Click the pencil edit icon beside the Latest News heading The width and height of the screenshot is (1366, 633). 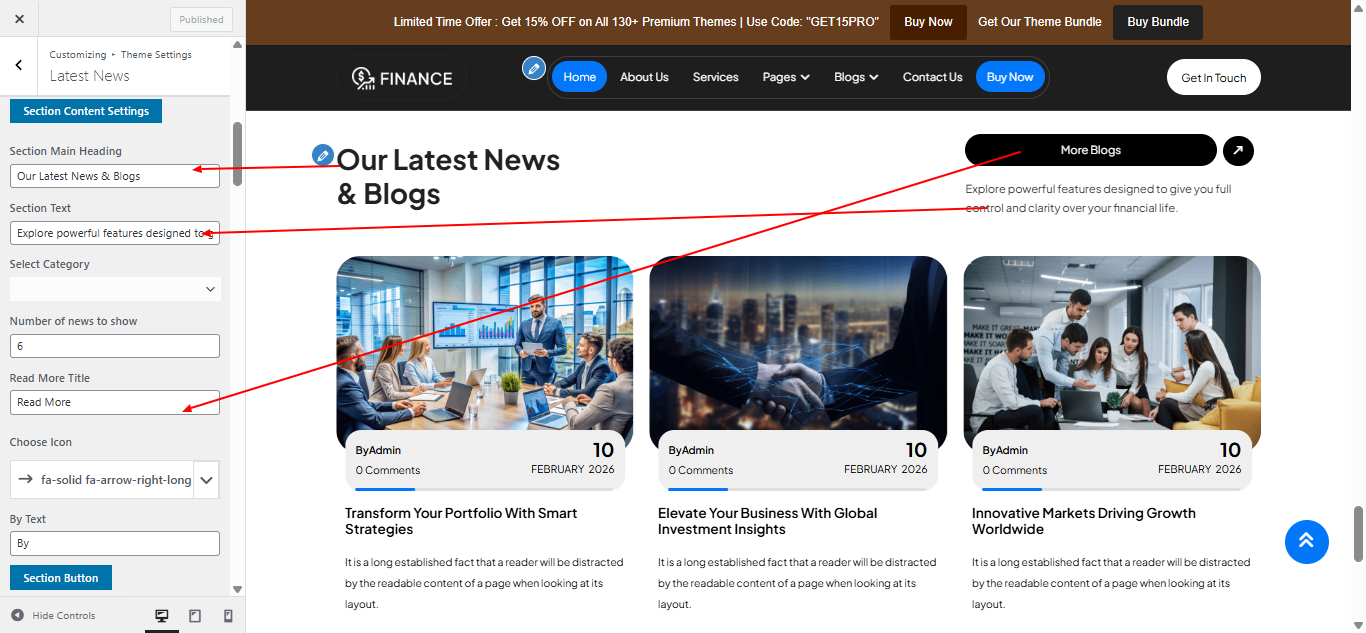coord(322,154)
